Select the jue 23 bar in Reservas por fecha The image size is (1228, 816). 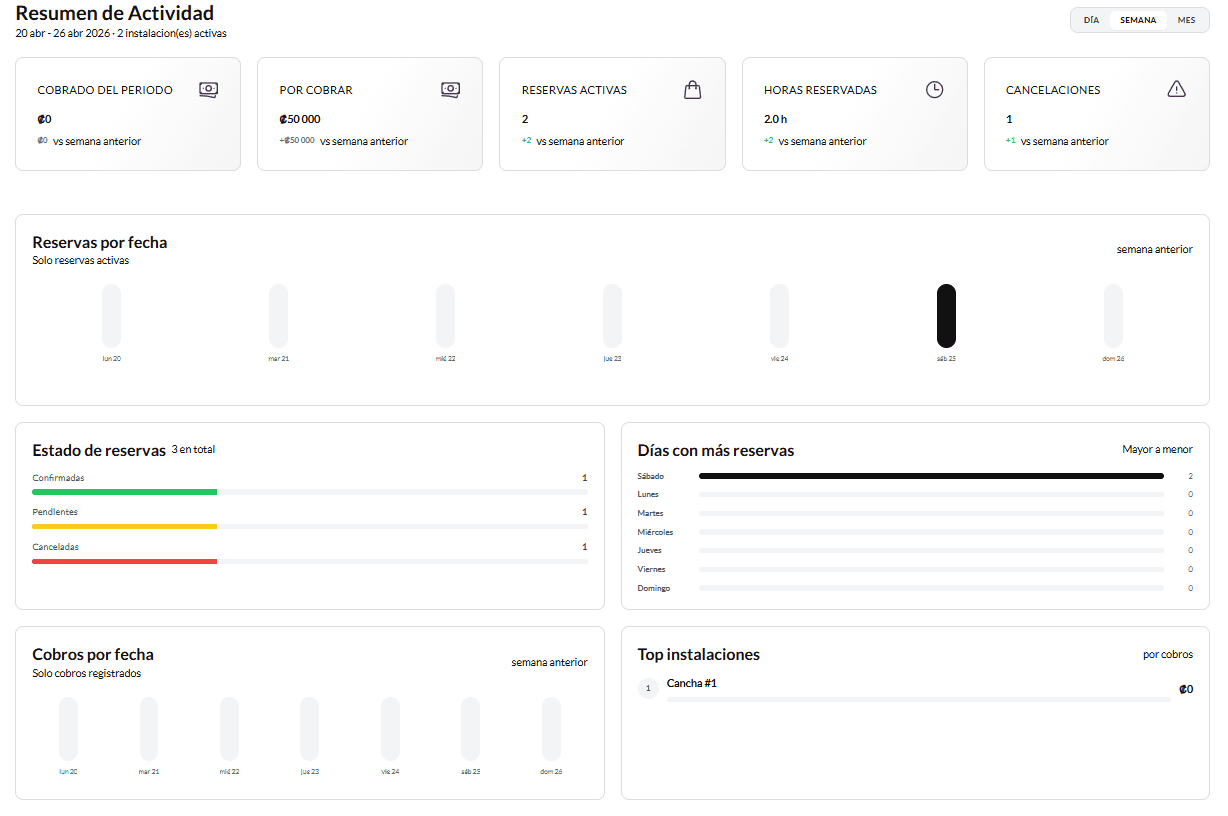tap(612, 316)
